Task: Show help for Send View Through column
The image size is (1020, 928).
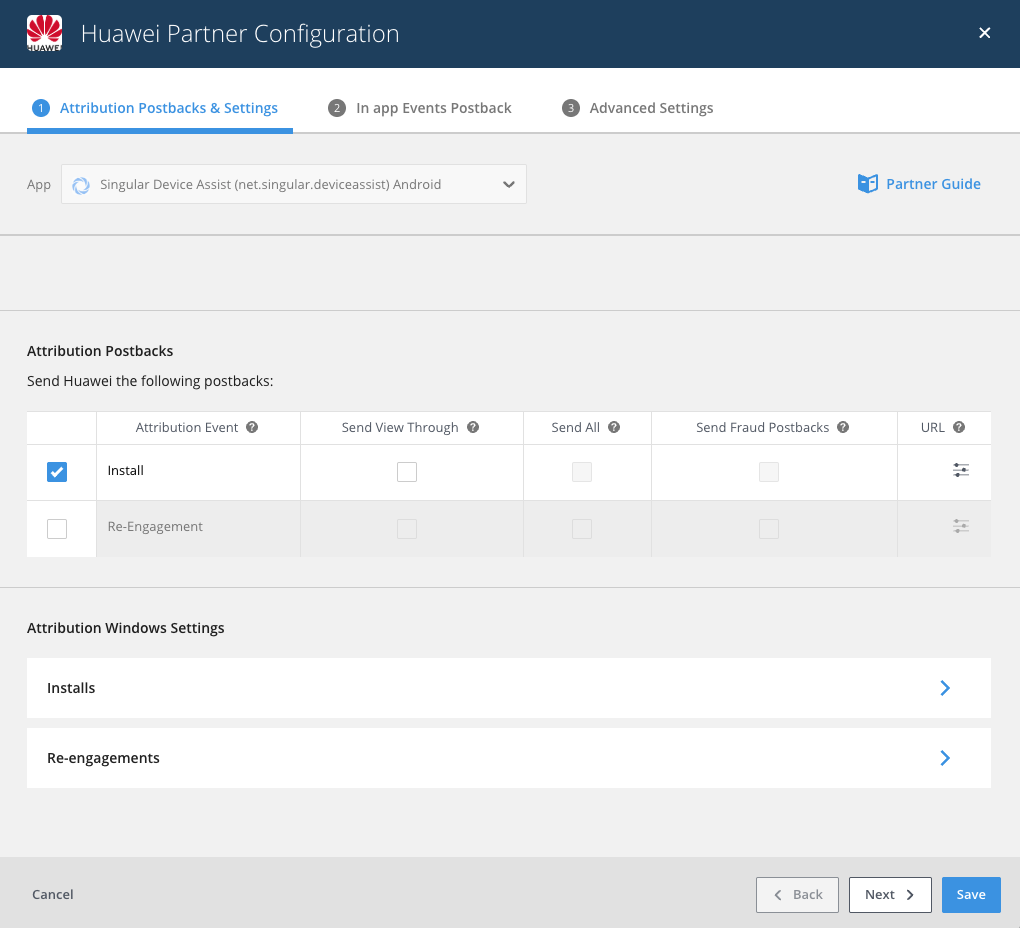Action: pos(473,427)
